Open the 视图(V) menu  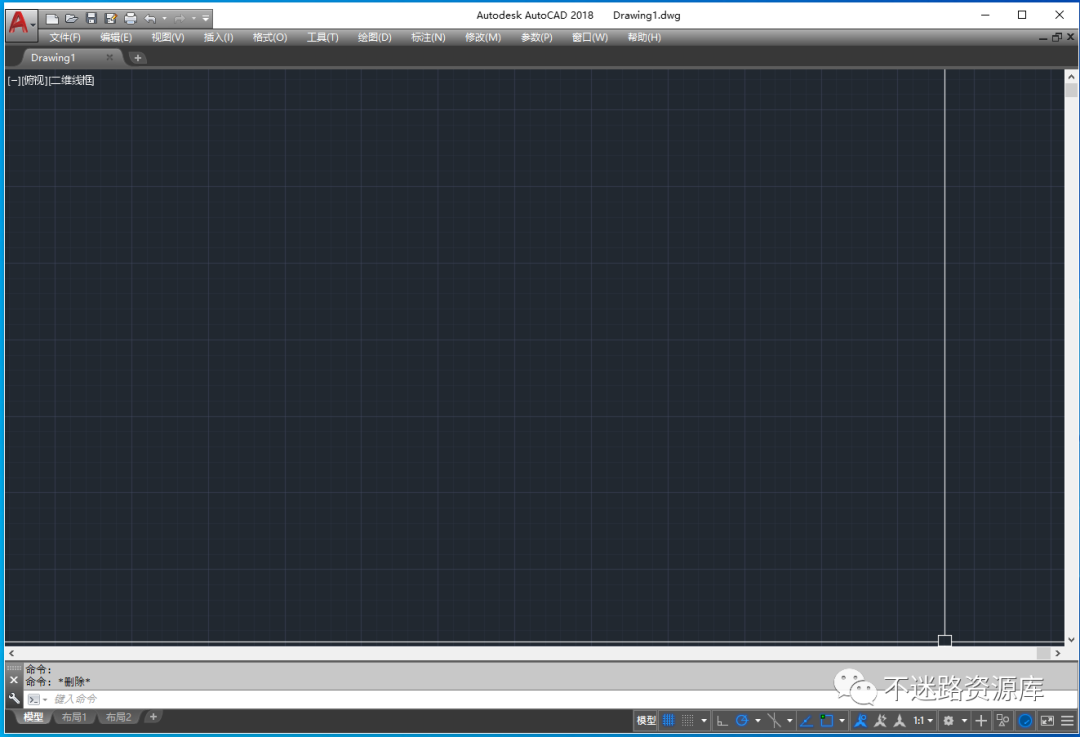[x=167, y=37]
